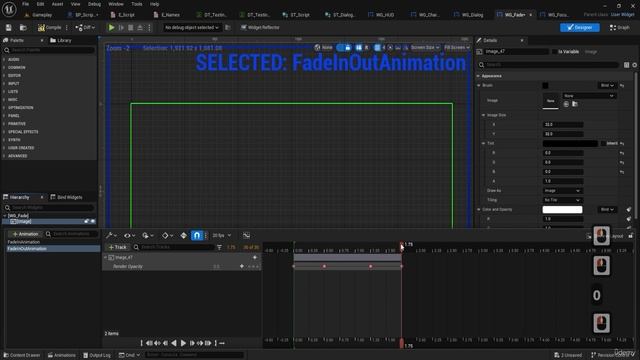This screenshot has height=360, width=640.
Task: Open the Asset menu
Action: 57,4
